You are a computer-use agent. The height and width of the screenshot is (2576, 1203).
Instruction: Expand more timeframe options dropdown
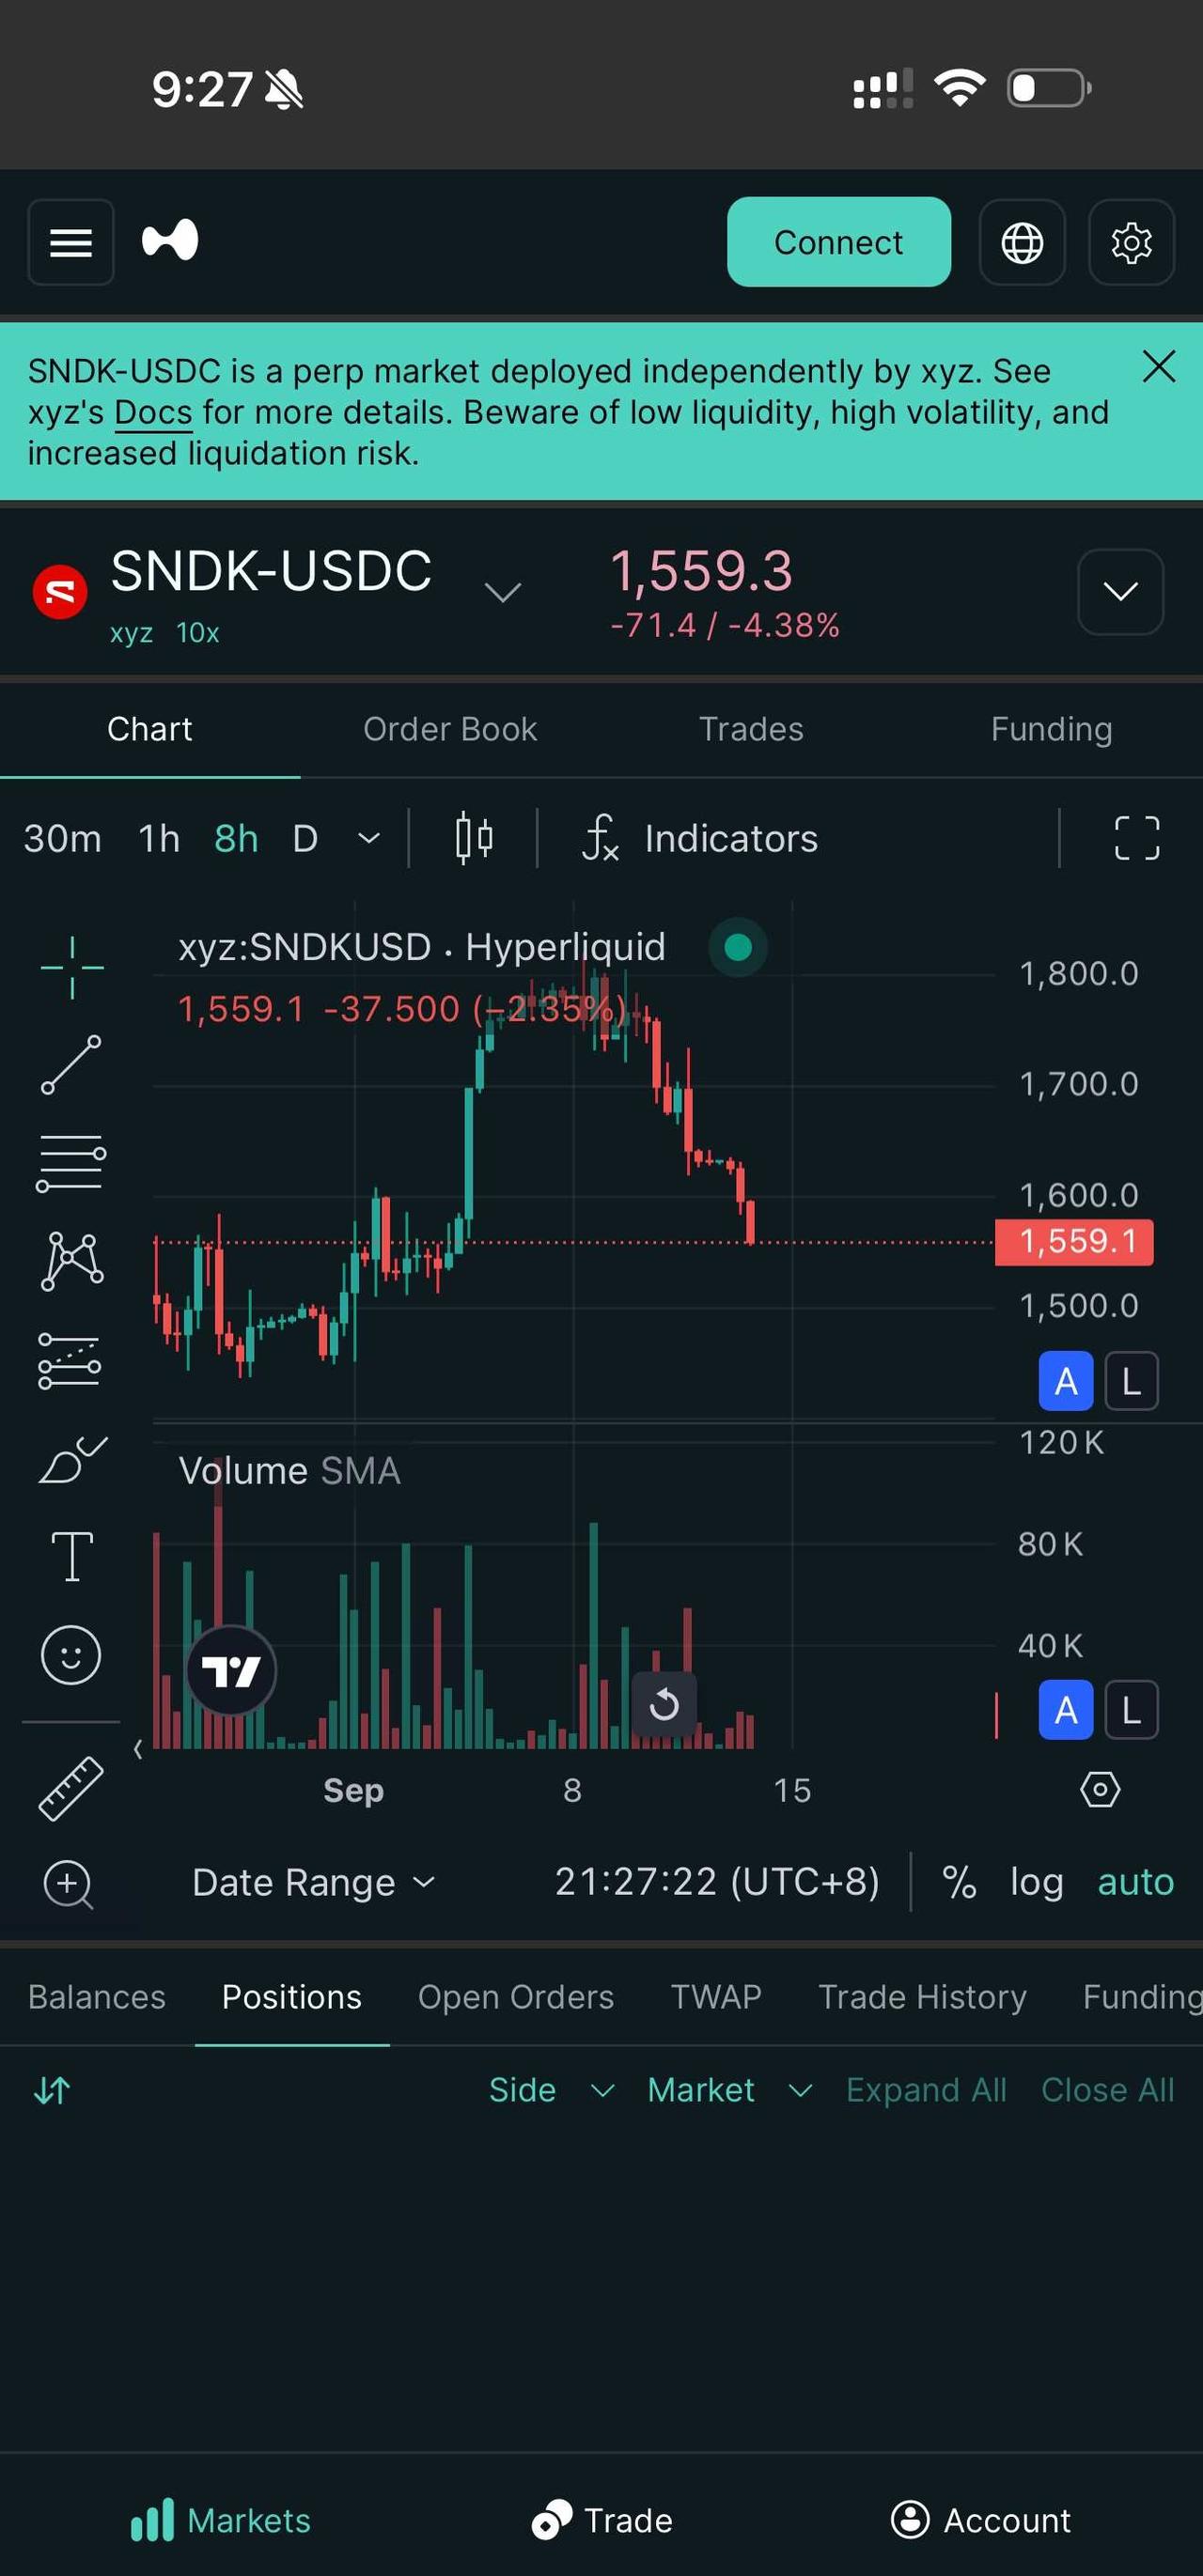(369, 838)
